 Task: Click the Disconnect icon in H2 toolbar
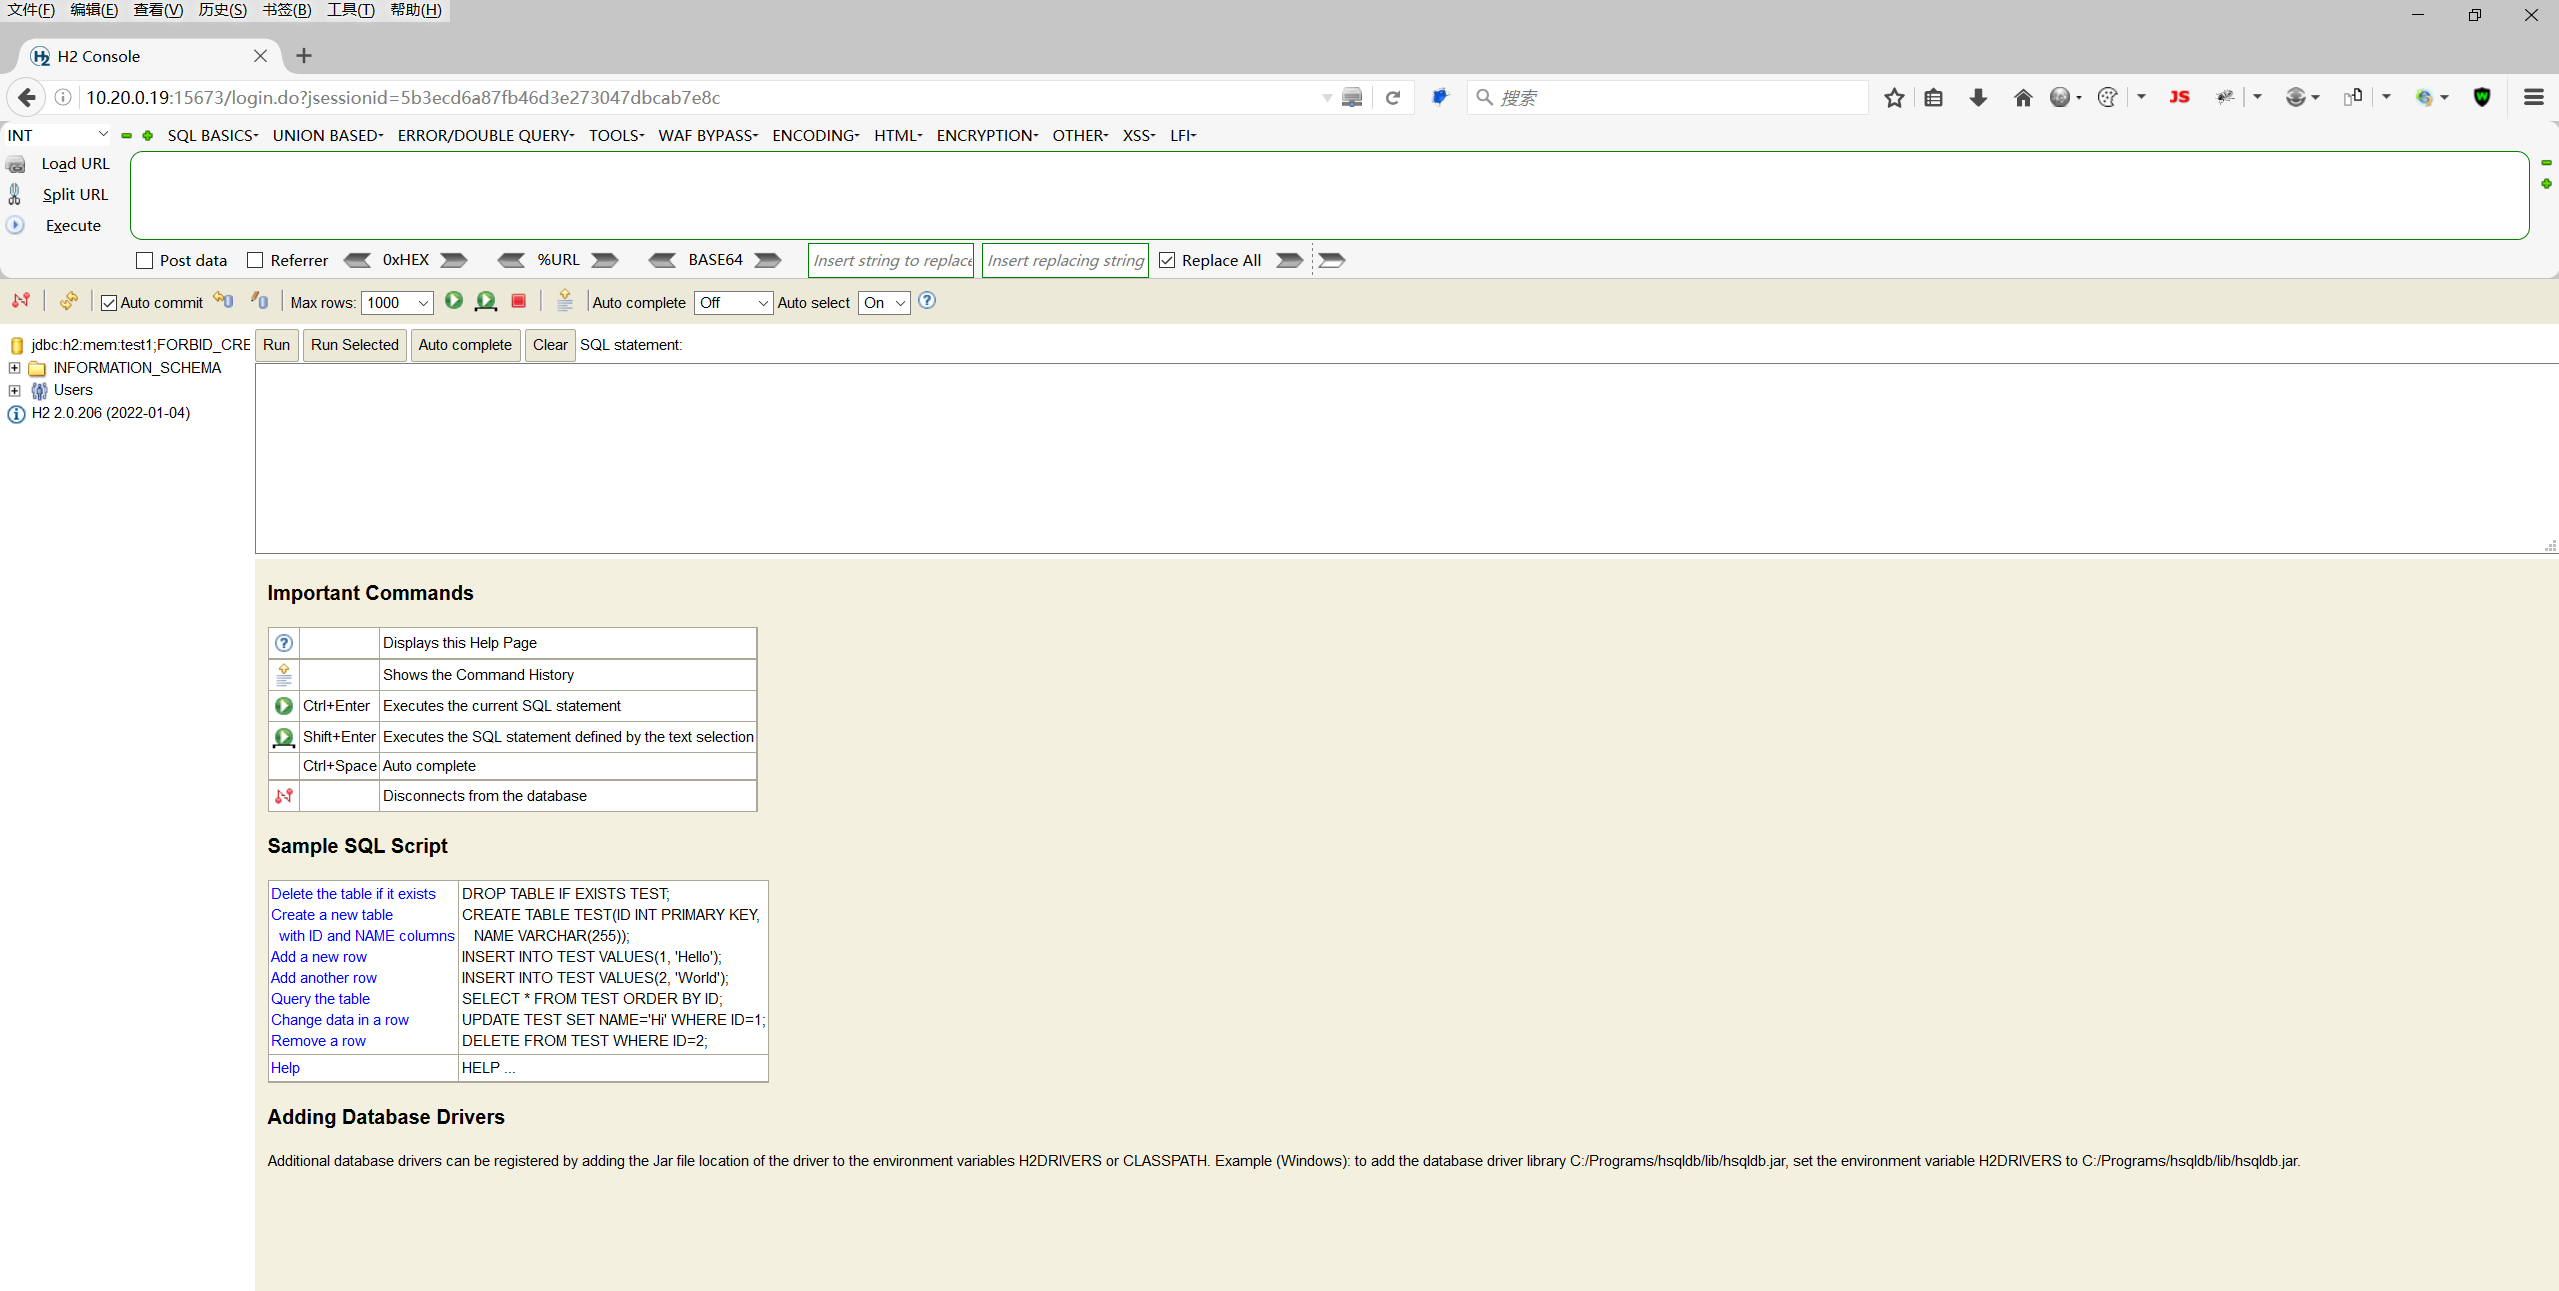tap(21, 301)
